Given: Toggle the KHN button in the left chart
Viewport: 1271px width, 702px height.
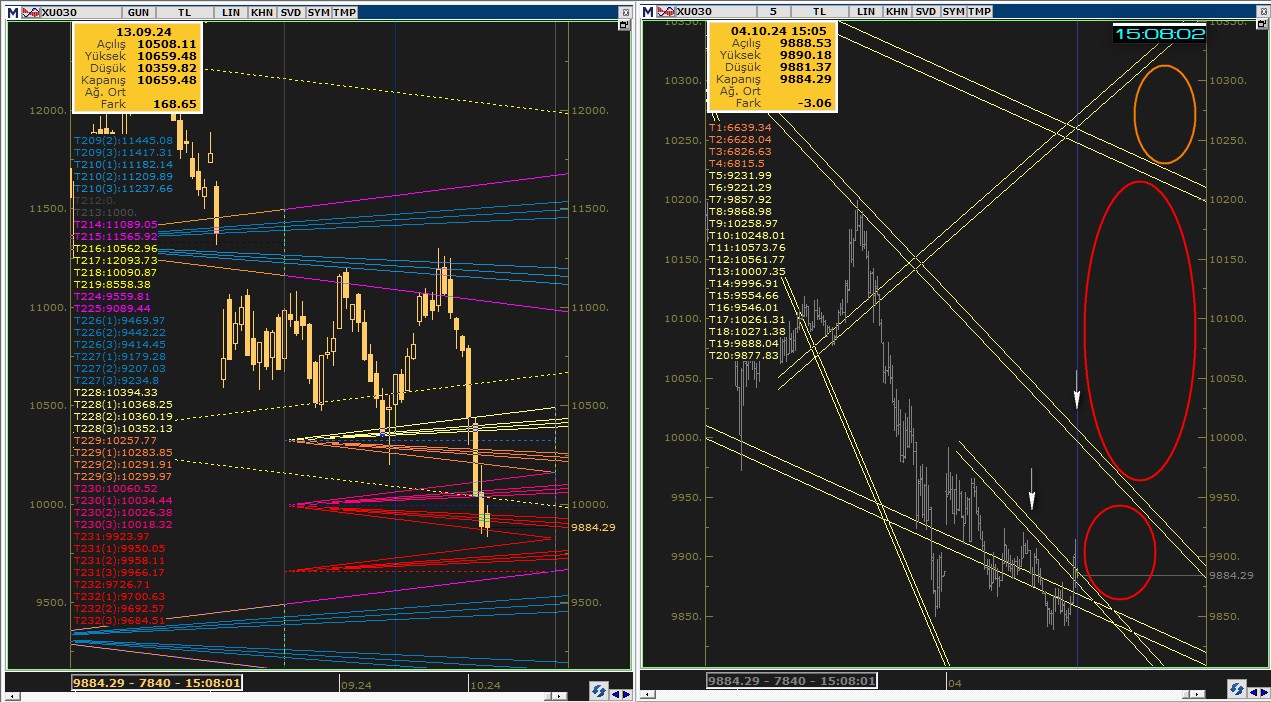Looking at the screenshot, I should tap(261, 11).
